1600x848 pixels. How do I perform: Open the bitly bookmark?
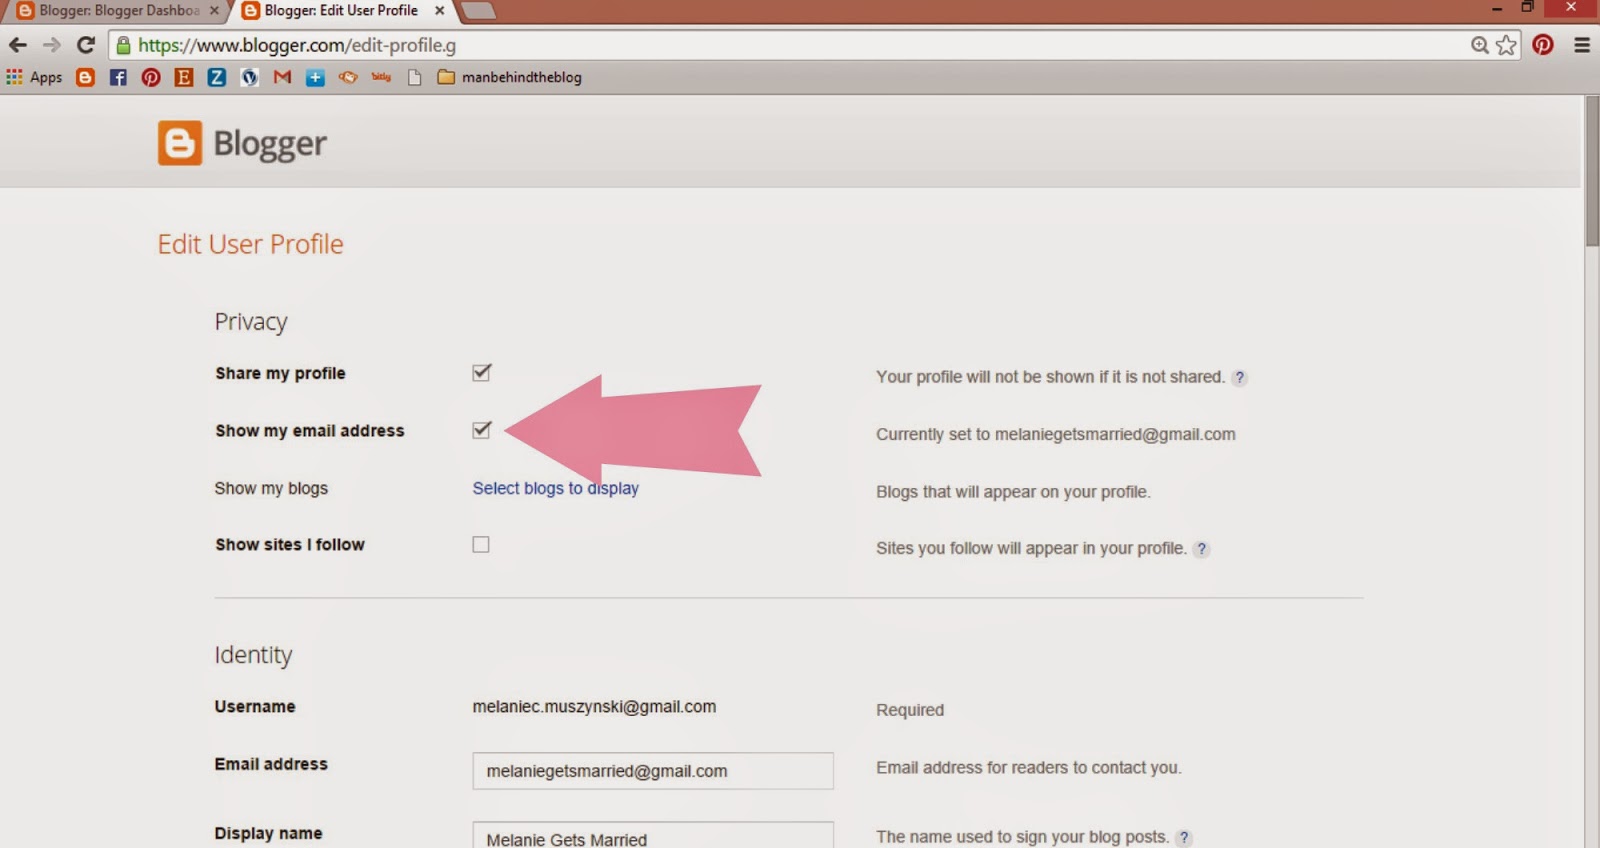point(381,77)
